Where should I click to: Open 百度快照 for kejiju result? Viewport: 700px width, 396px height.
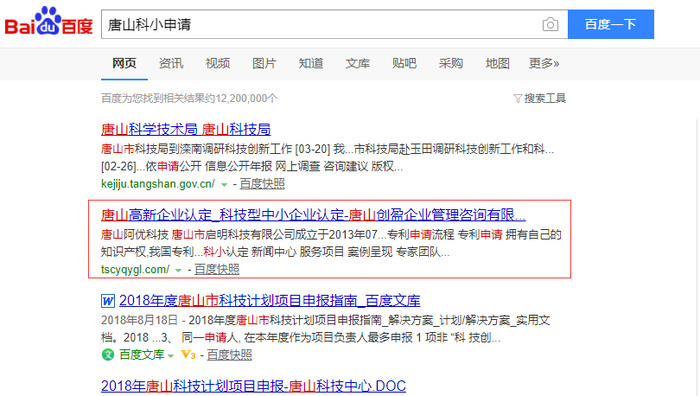[x=262, y=183]
